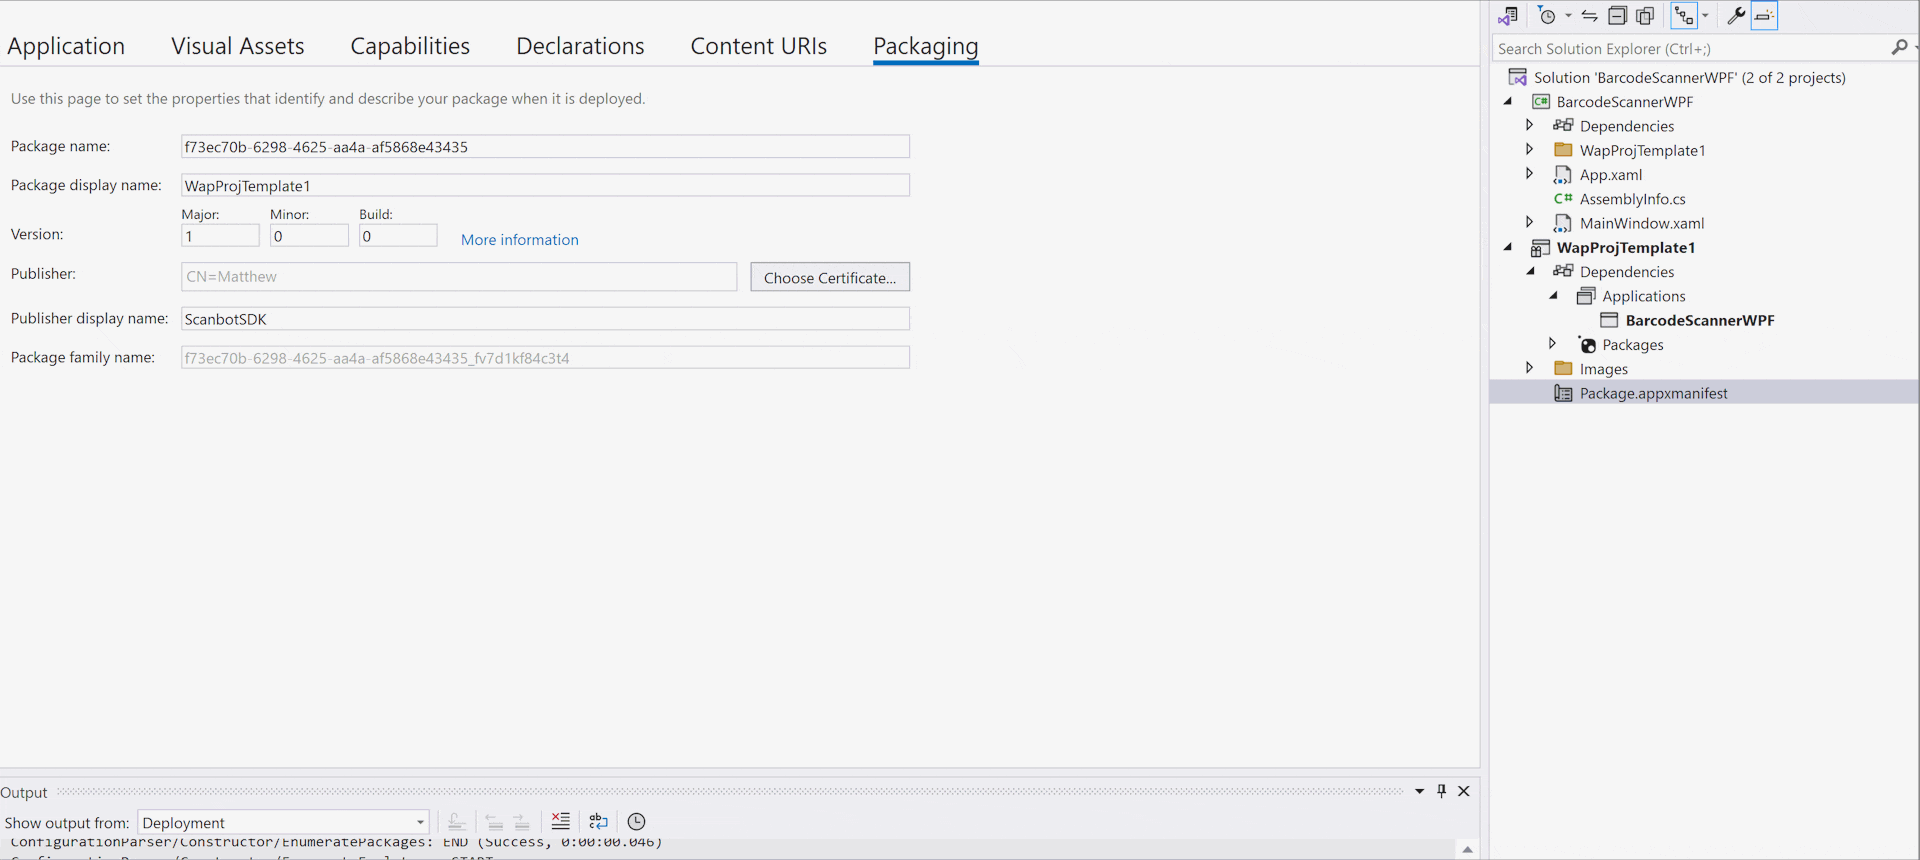Click the Choose Certificate button

click(830, 277)
